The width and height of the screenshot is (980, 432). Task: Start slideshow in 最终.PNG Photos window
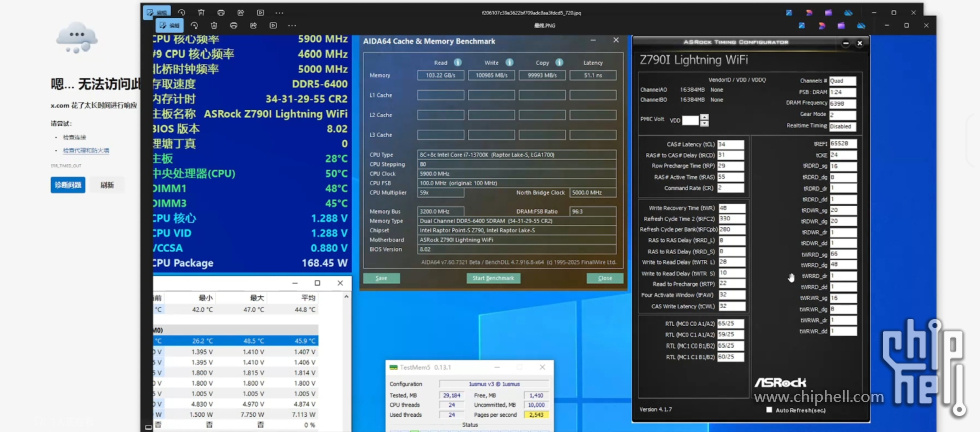coord(273,26)
